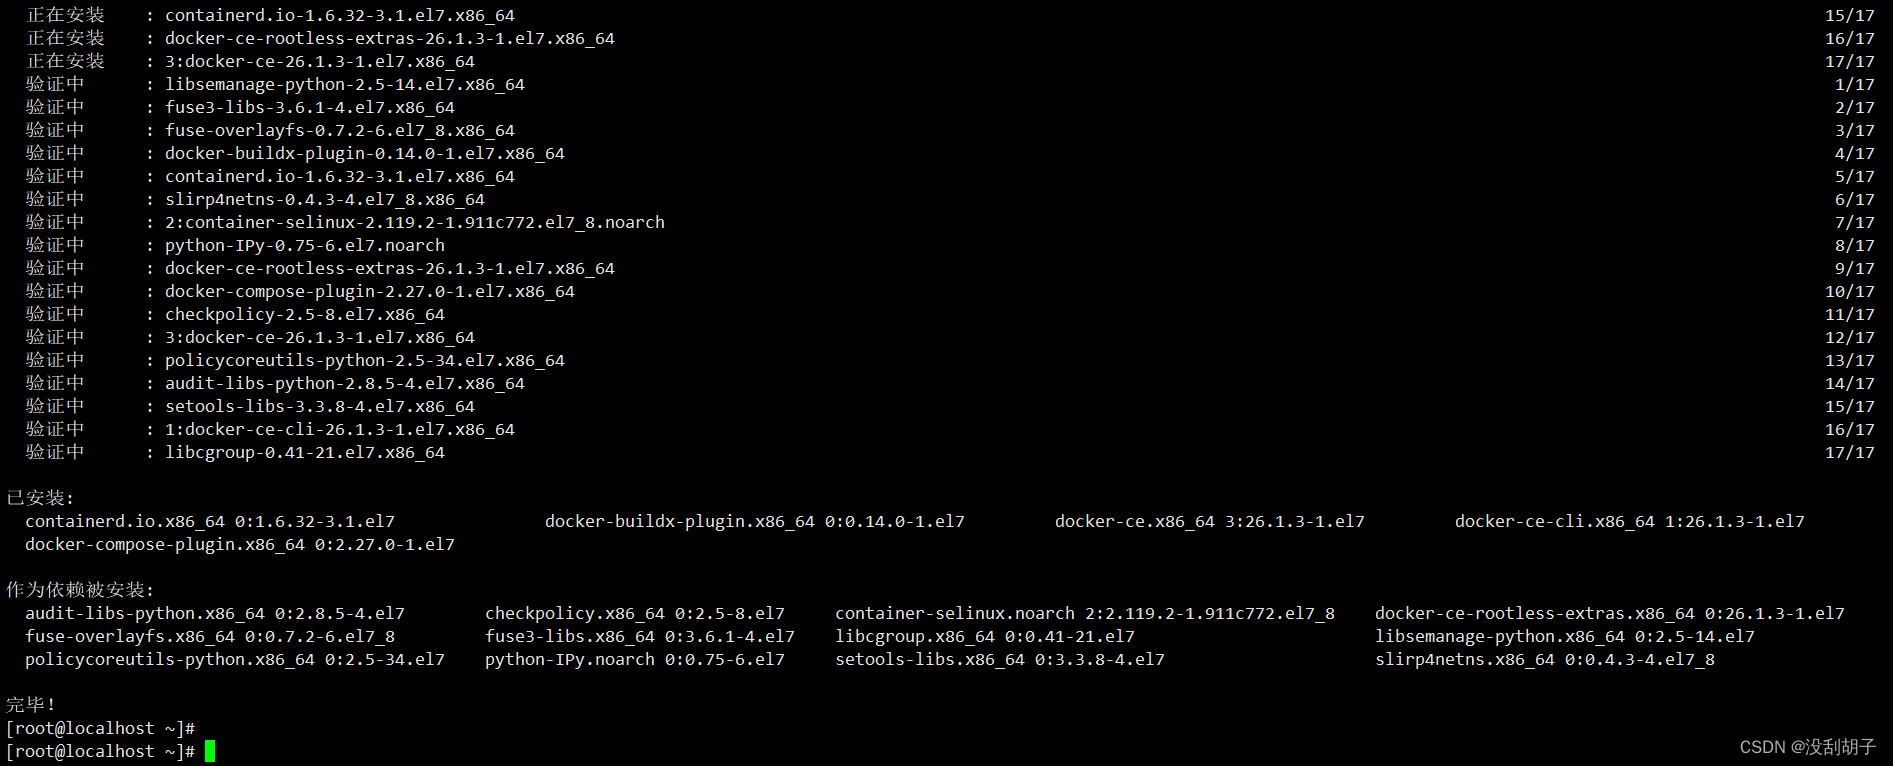Image resolution: width=1893 pixels, height=766 pixels.
Task: Click docker-ce-rootless-extras.x86_64 dependency entry
Action: [1610, 613]
